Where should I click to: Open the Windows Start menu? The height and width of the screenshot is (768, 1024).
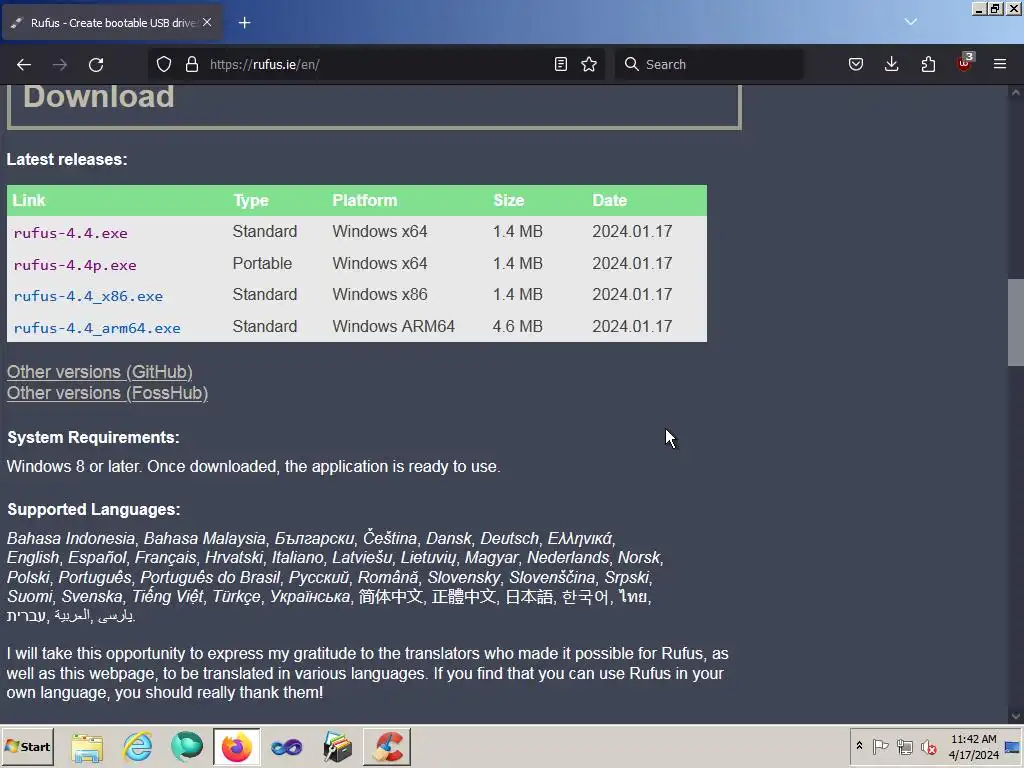coord(27,746)
